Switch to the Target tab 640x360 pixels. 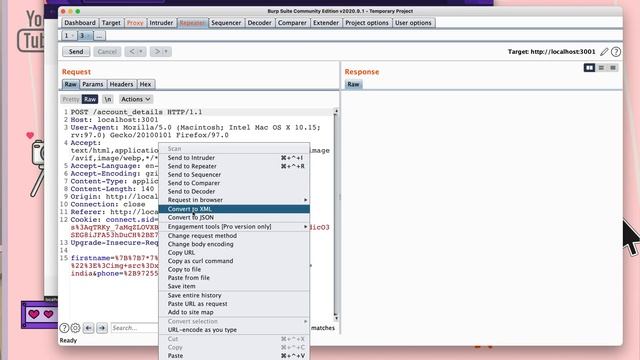(111, 23)
